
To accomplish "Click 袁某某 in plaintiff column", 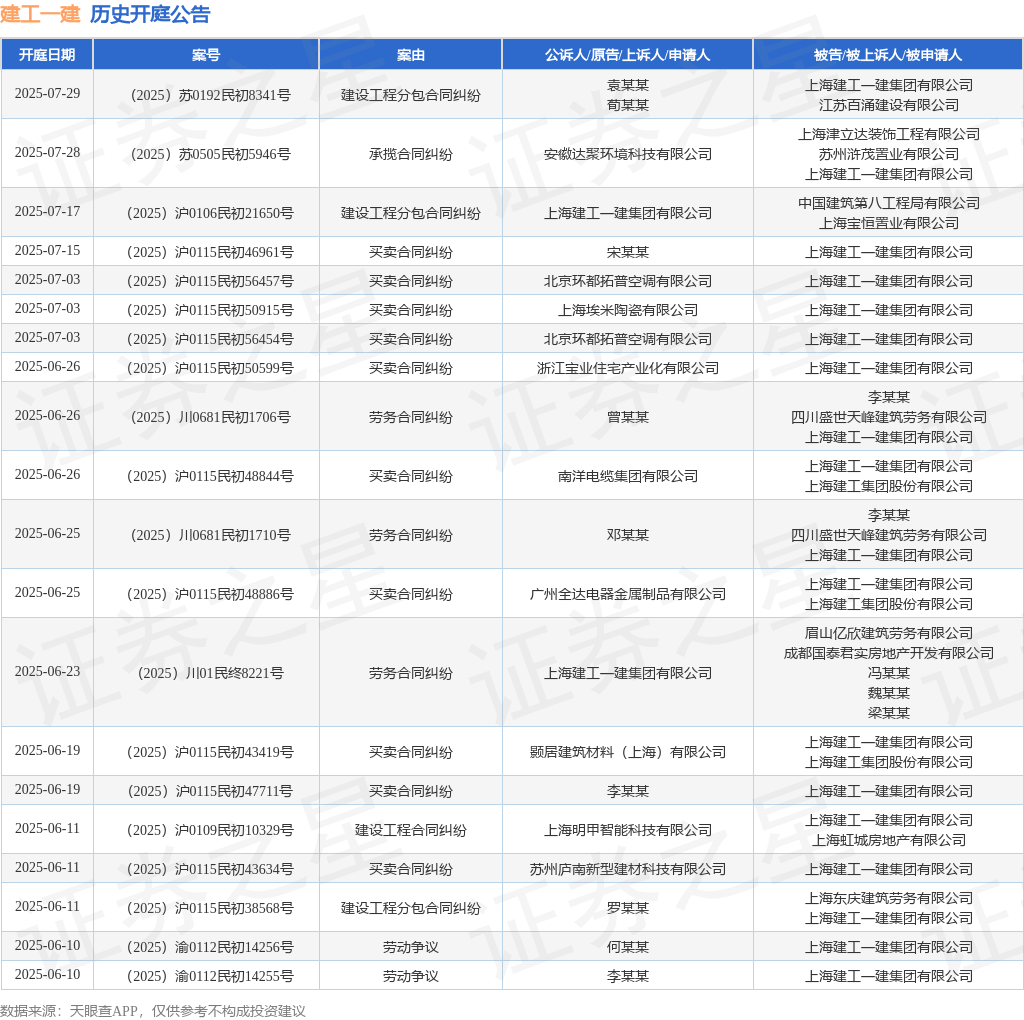I will click(628, 85).
